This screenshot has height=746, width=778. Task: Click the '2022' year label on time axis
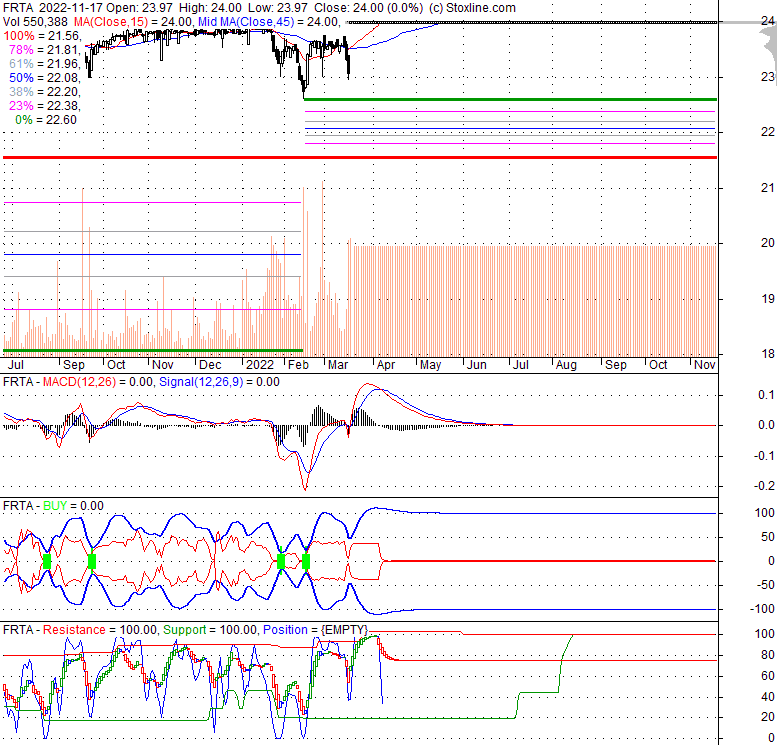tap(260, 365)
